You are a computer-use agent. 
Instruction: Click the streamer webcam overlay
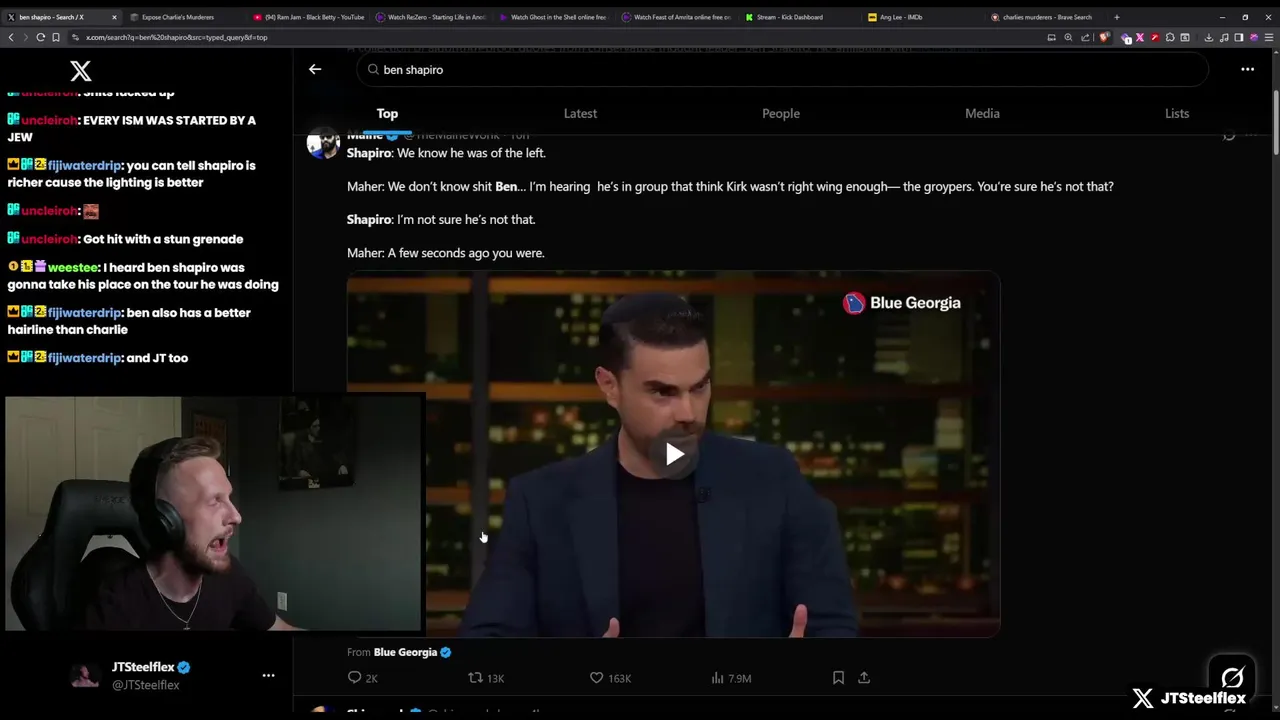click(x=214, y=514)
